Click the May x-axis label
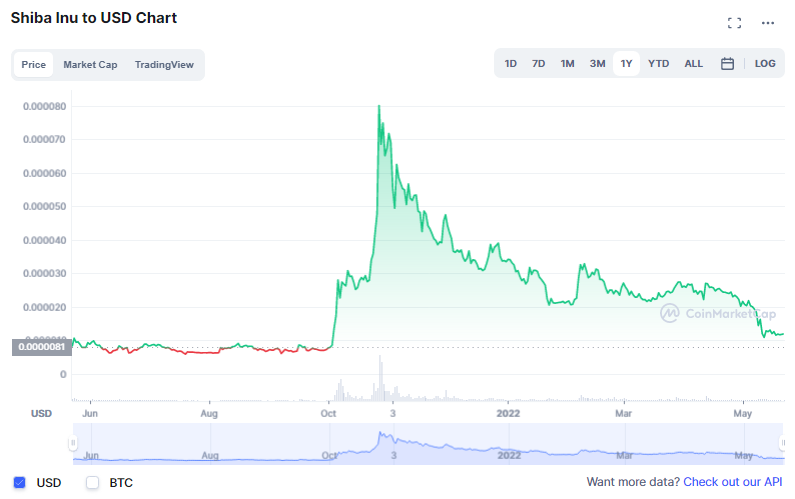Screen dimensions: 795x499 click(743, 413)
